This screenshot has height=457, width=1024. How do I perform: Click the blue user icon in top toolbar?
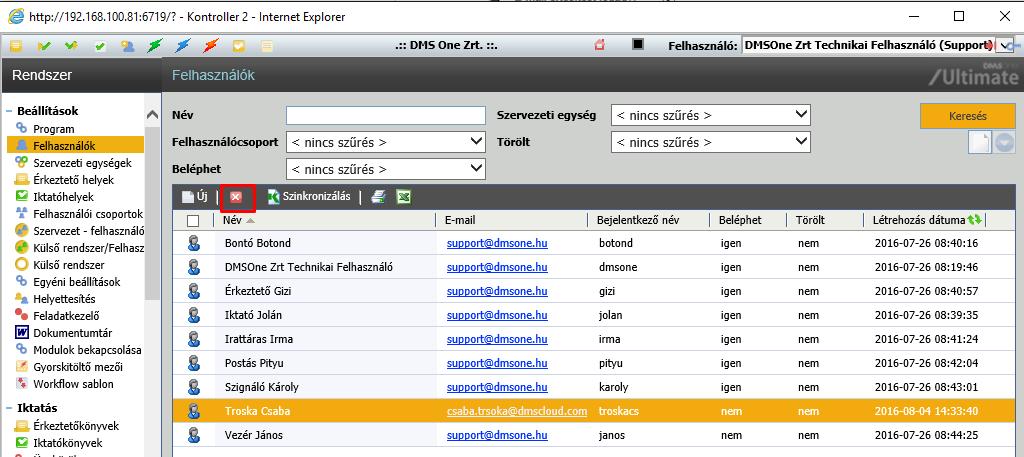click(x=127, y=46)
